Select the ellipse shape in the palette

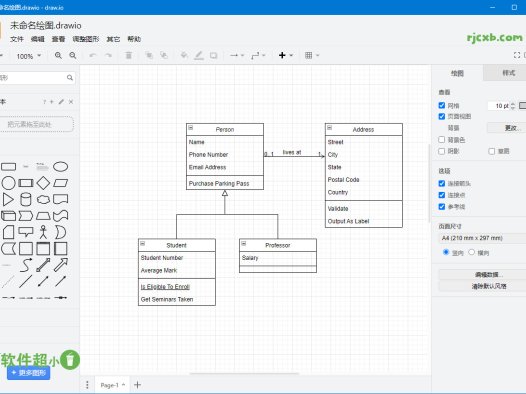point(60,167)
